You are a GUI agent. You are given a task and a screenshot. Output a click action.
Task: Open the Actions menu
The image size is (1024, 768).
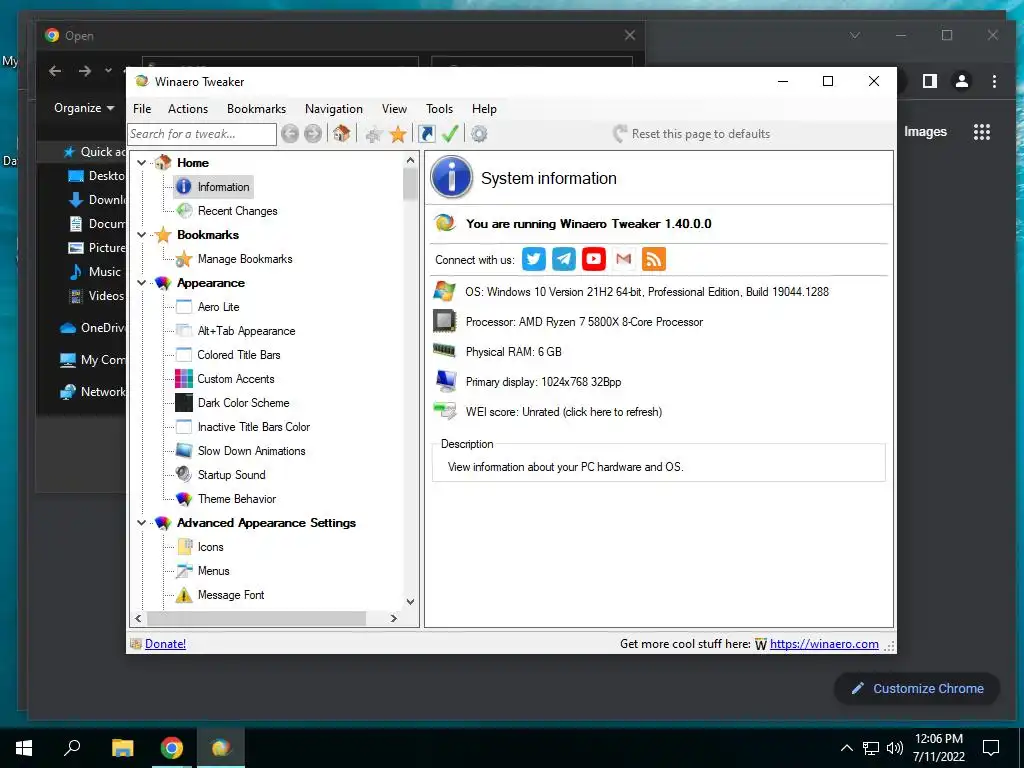(187, 109)
